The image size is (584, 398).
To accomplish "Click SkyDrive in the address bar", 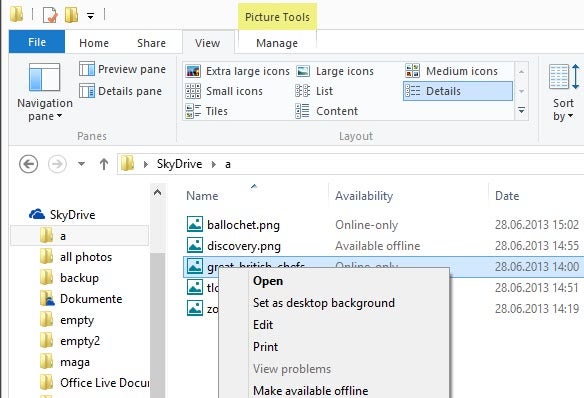I will pos(180,164).
